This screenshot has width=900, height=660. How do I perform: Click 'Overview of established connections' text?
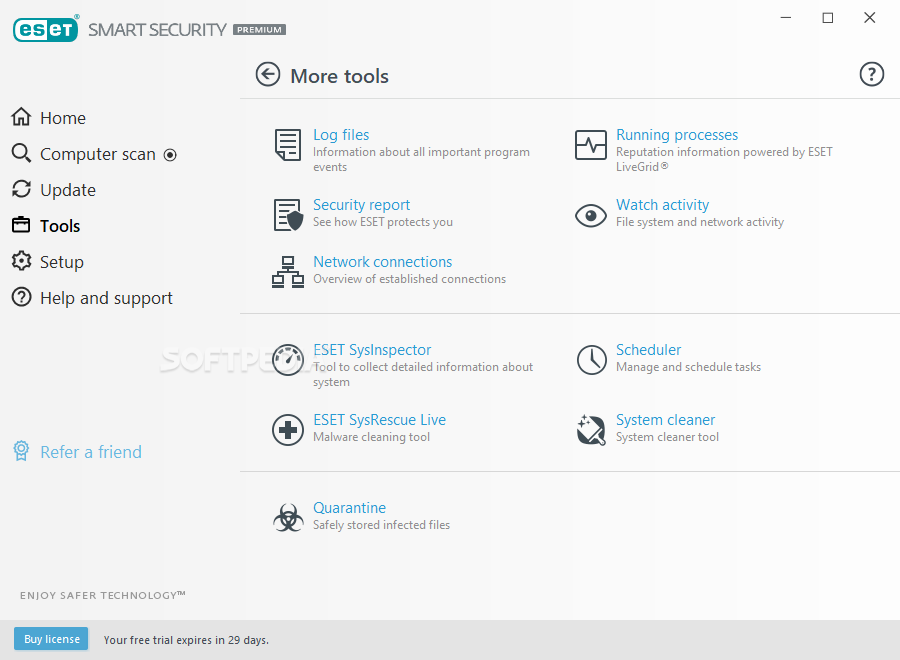[409, 279]
